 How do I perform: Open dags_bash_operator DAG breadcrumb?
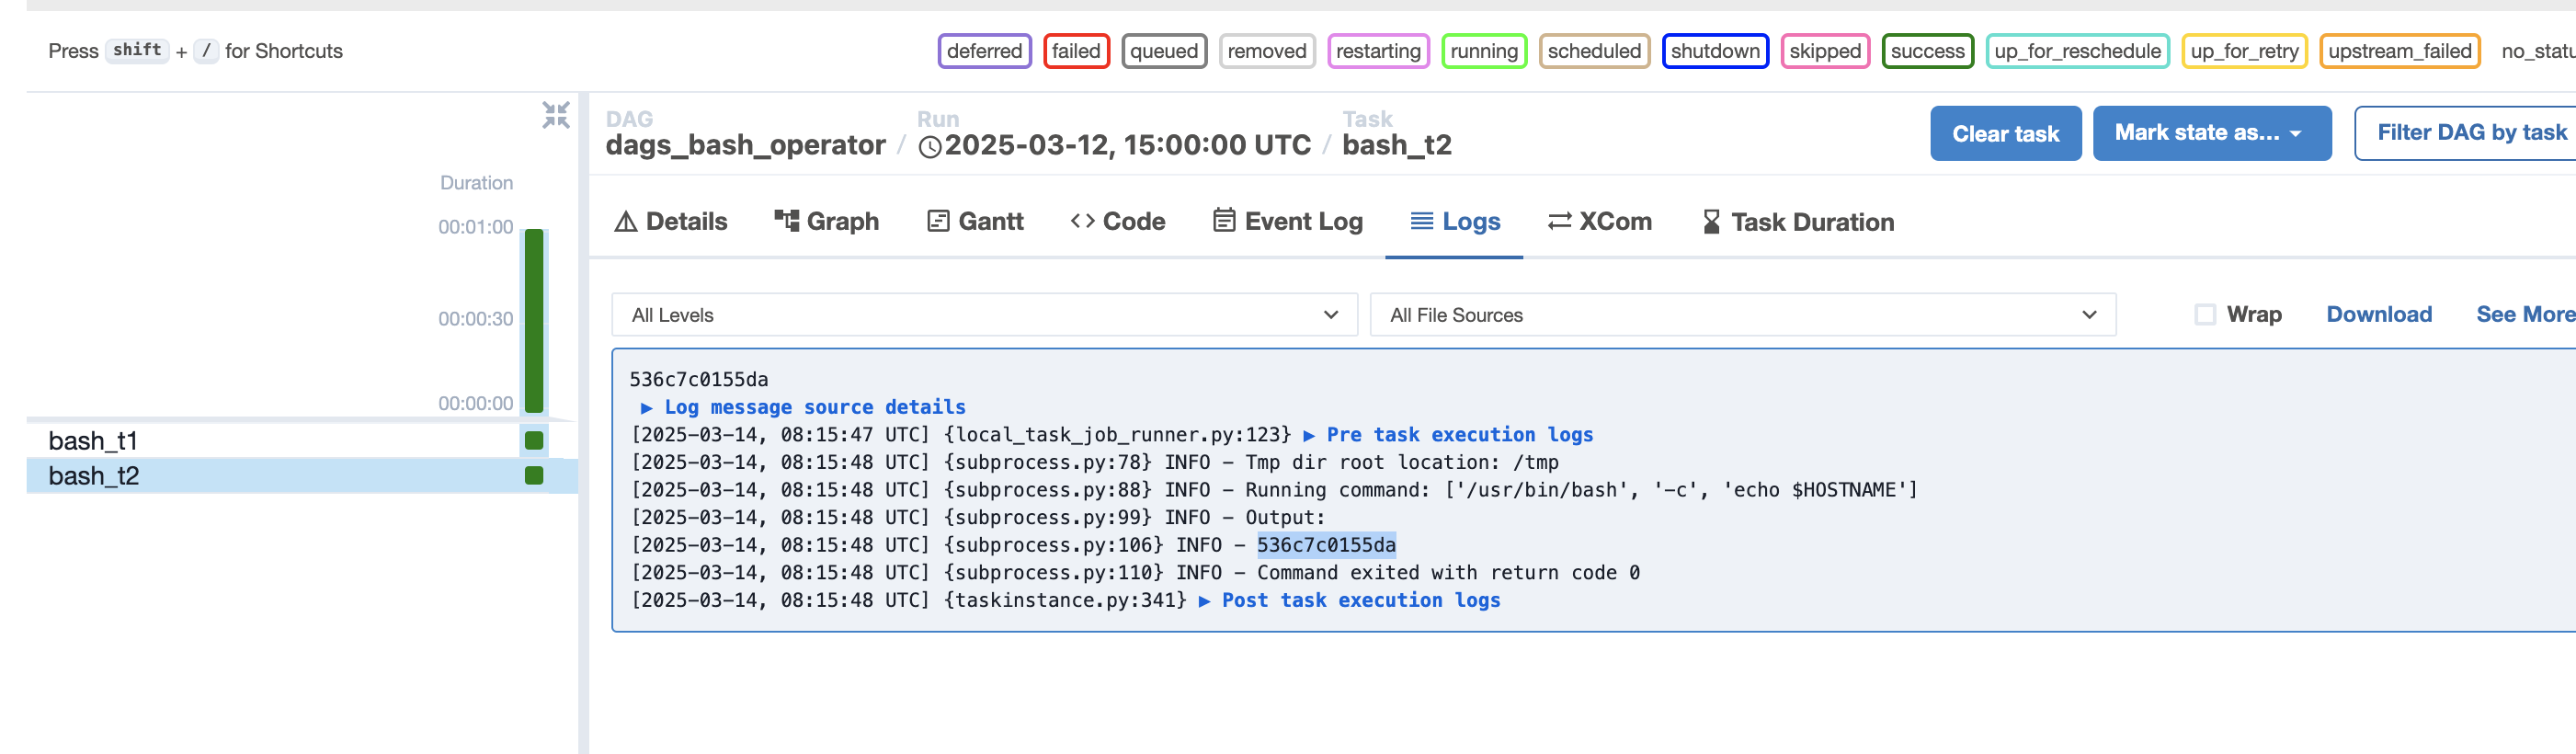point(745,145)
